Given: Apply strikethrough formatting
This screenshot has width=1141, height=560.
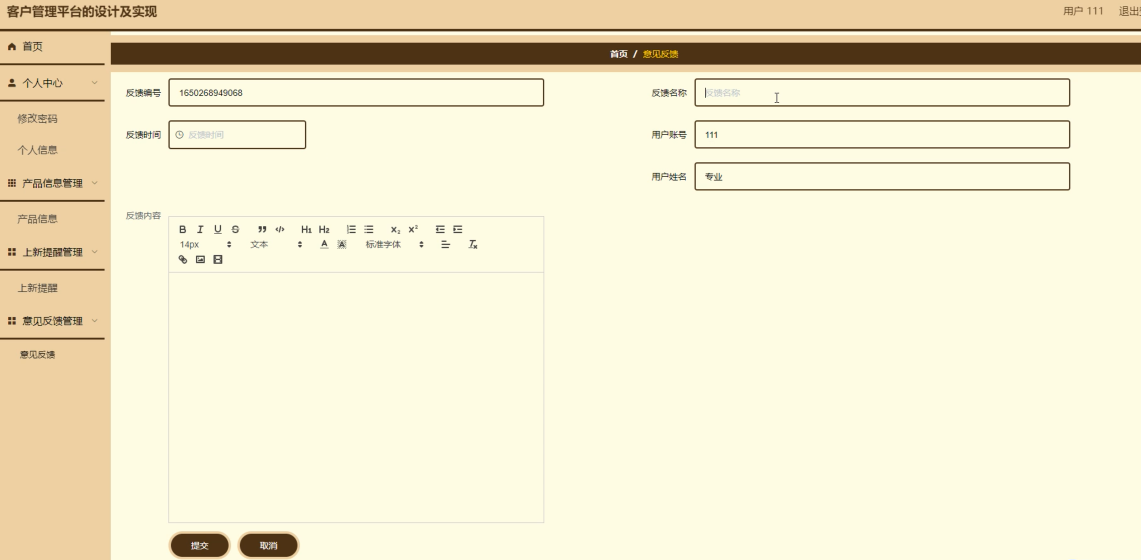Looking at the screenshot, I should (x=235, y=230).
